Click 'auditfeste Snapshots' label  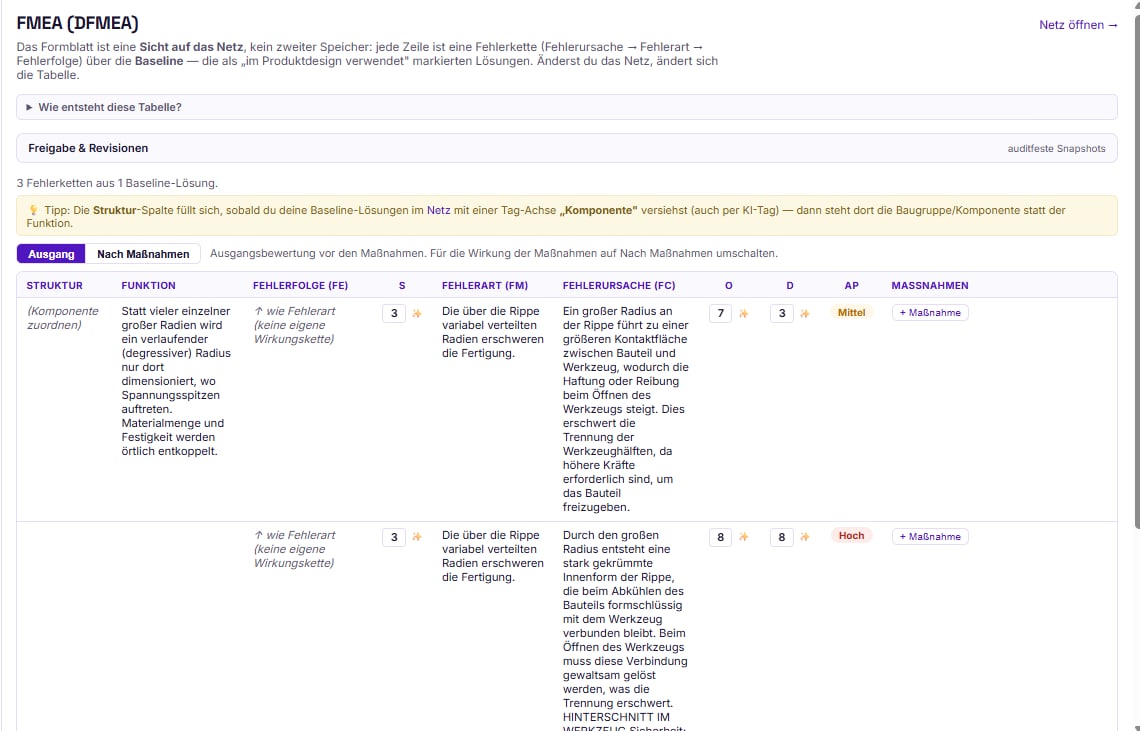point(1056,148)
